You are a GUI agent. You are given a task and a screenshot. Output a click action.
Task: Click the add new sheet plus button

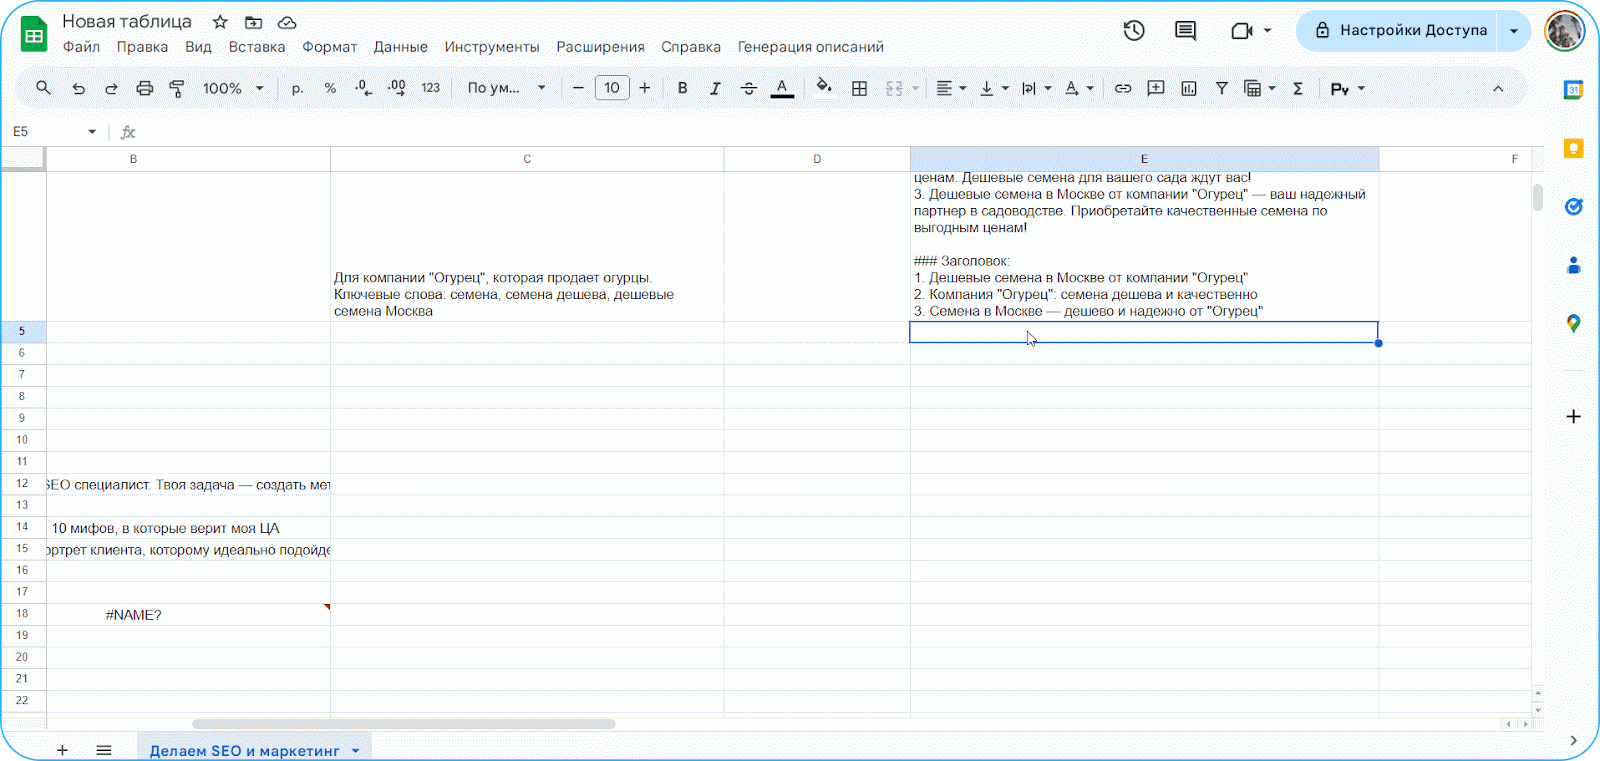click(x=62, y=750)
